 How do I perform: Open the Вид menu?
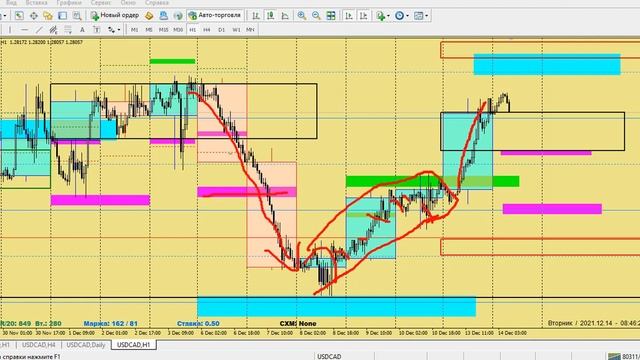click(x=11, y=2)
